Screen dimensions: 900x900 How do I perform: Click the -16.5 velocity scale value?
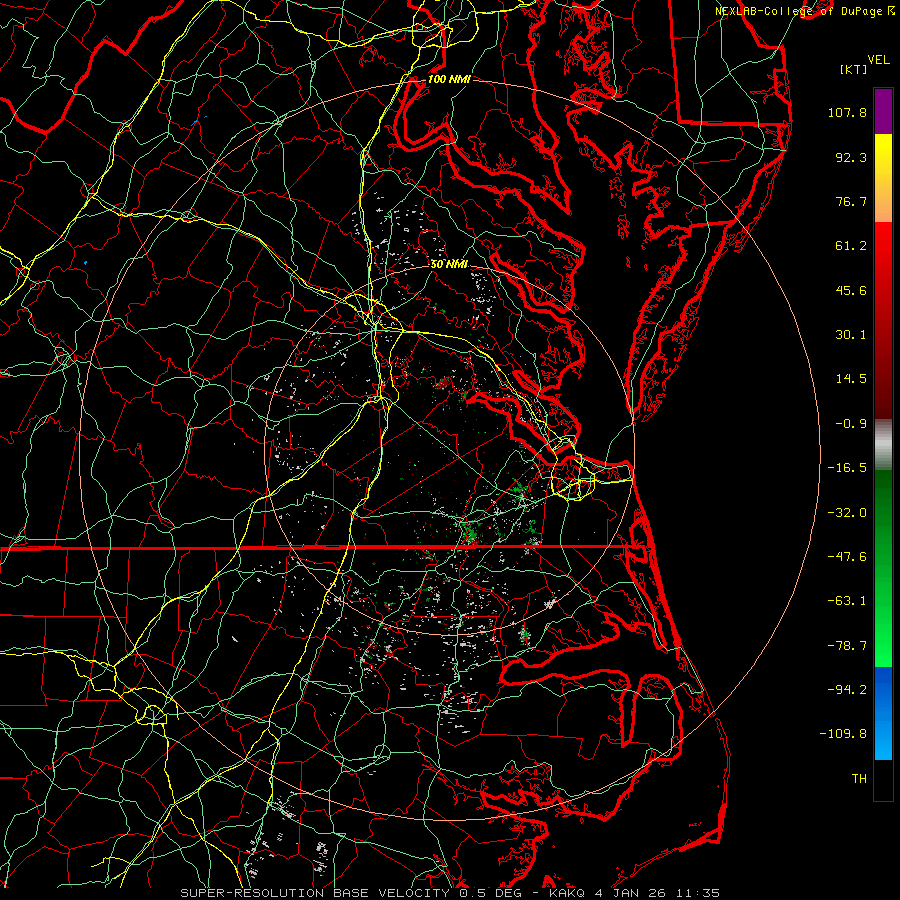tap(847, 468)
